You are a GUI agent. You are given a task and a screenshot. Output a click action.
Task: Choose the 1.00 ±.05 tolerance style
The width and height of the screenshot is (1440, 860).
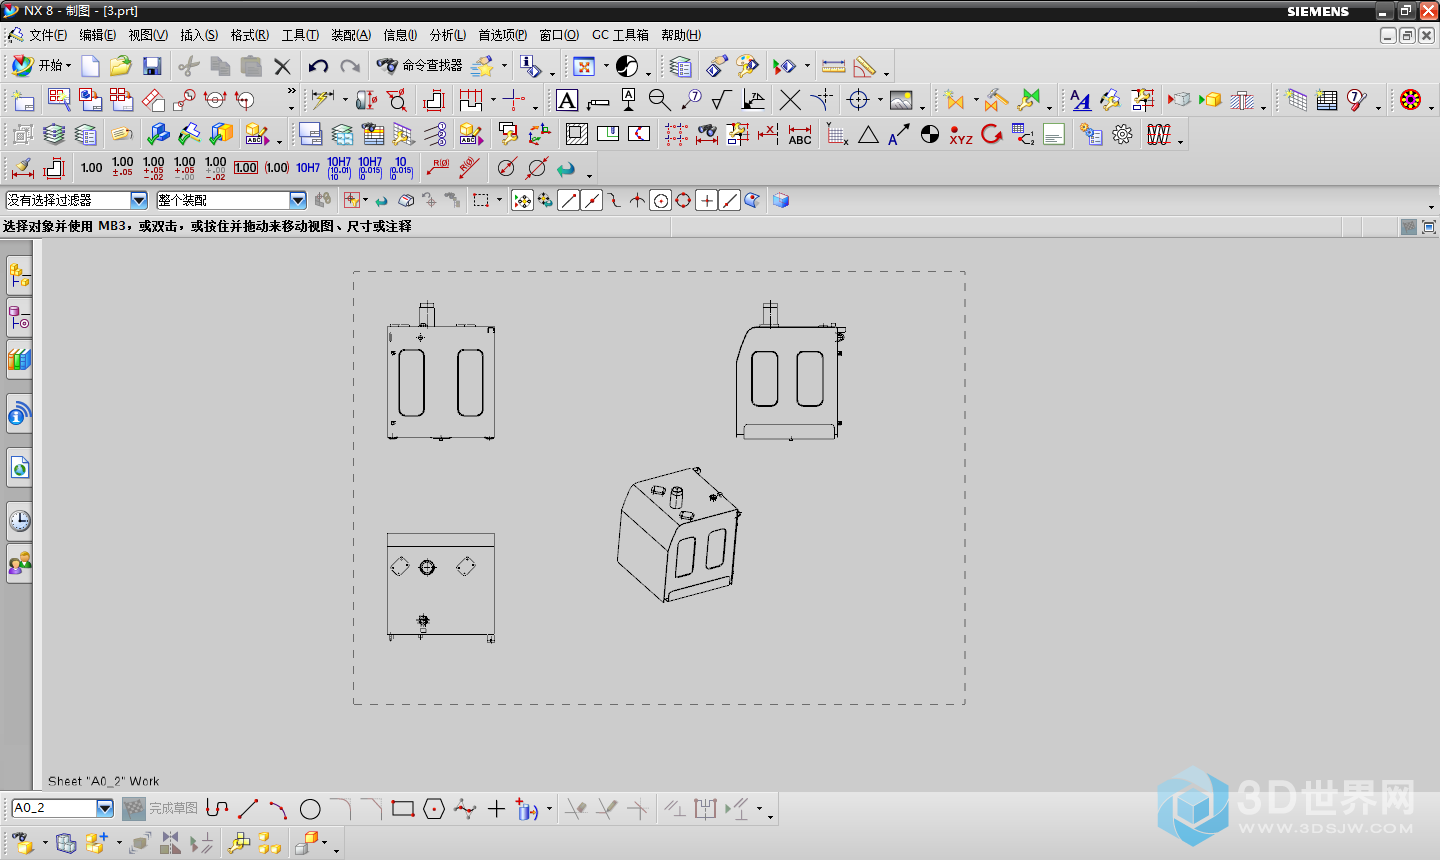point(123,167)
